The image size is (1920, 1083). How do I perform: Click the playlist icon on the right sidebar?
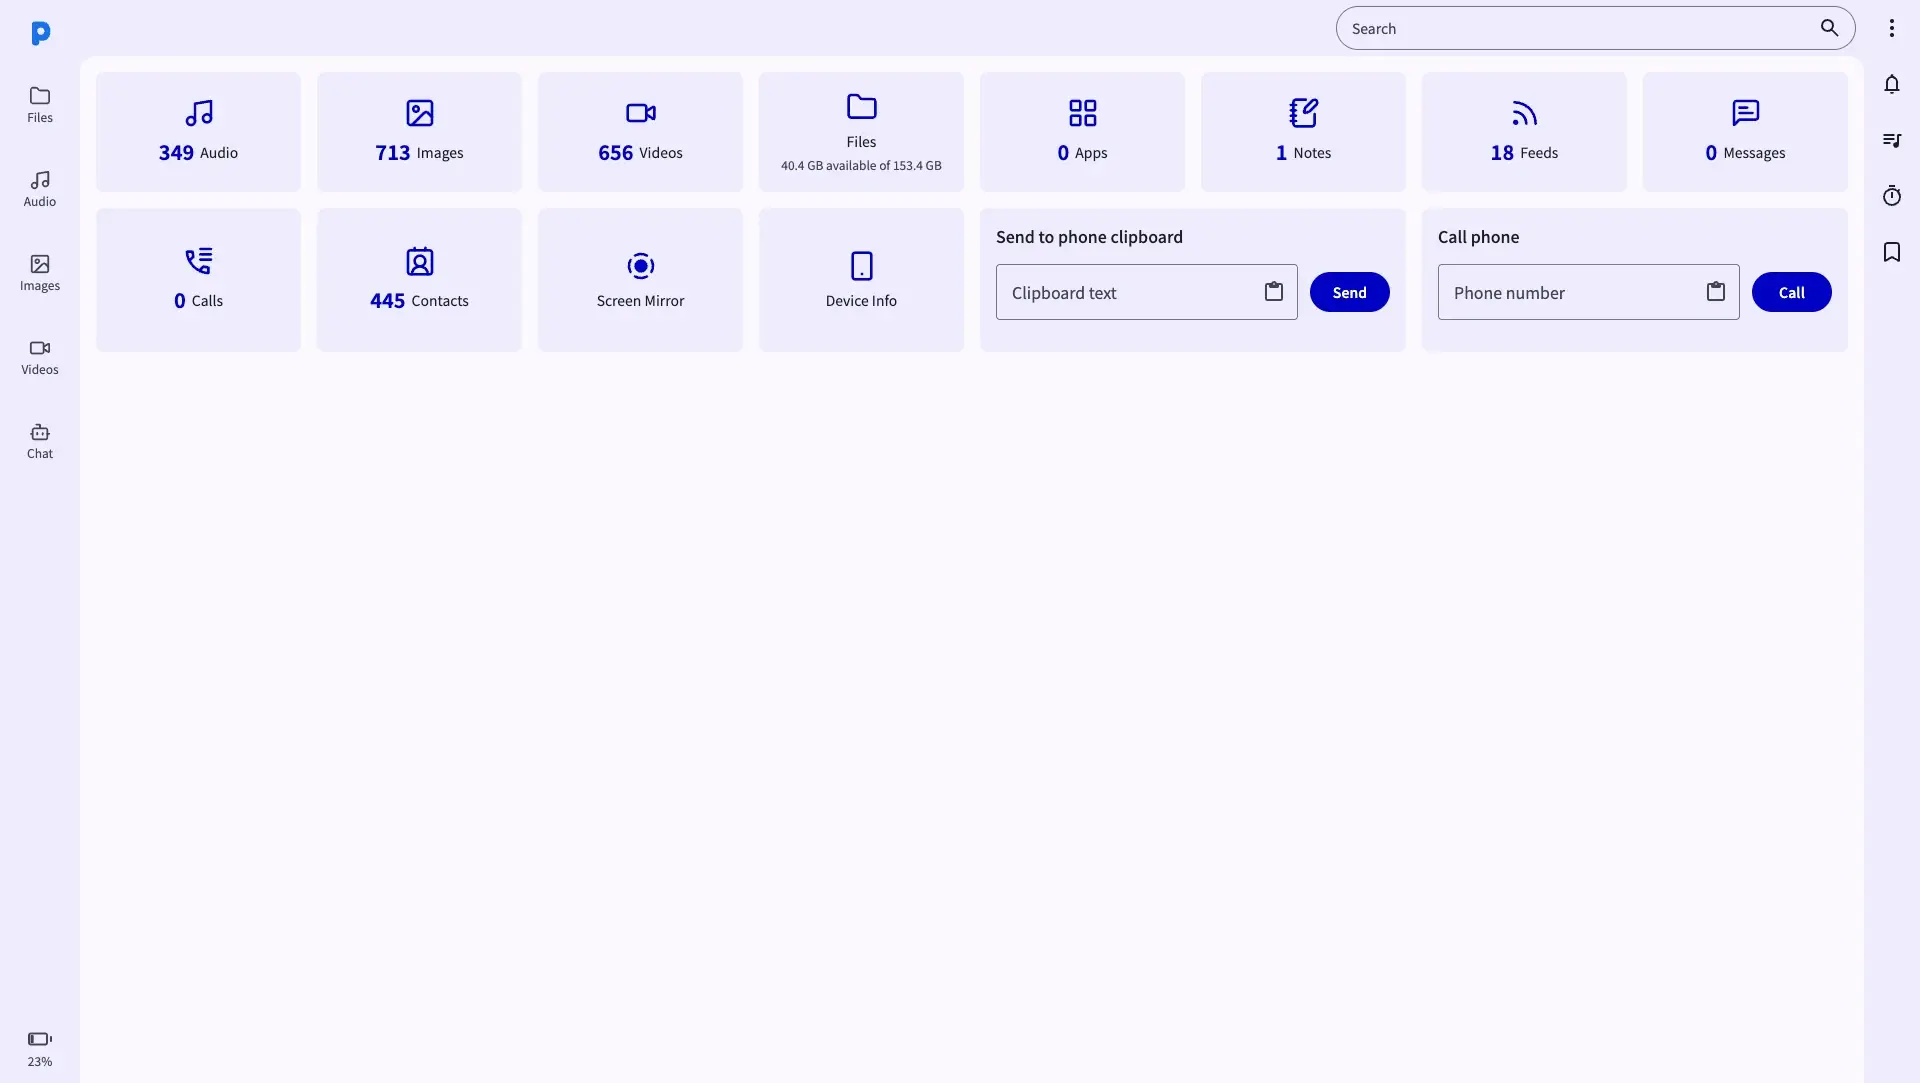click(1892, 140)
